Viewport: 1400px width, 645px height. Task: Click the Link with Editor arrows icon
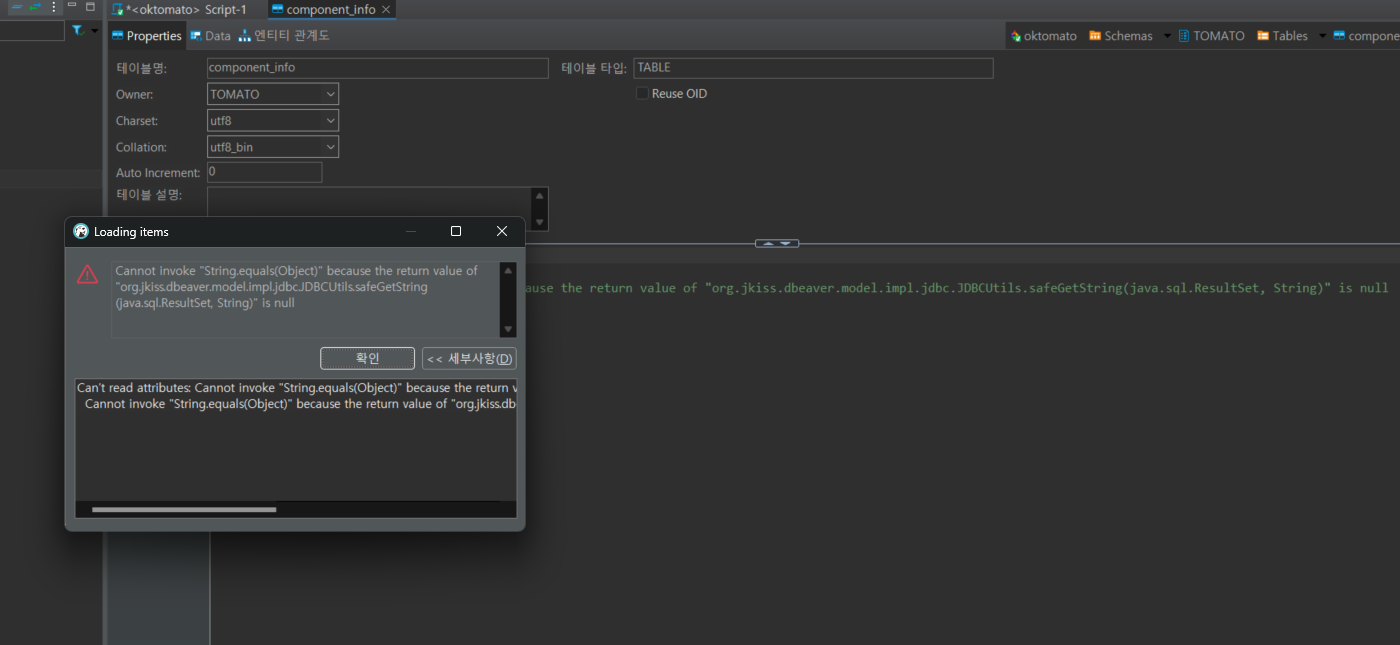34,7
